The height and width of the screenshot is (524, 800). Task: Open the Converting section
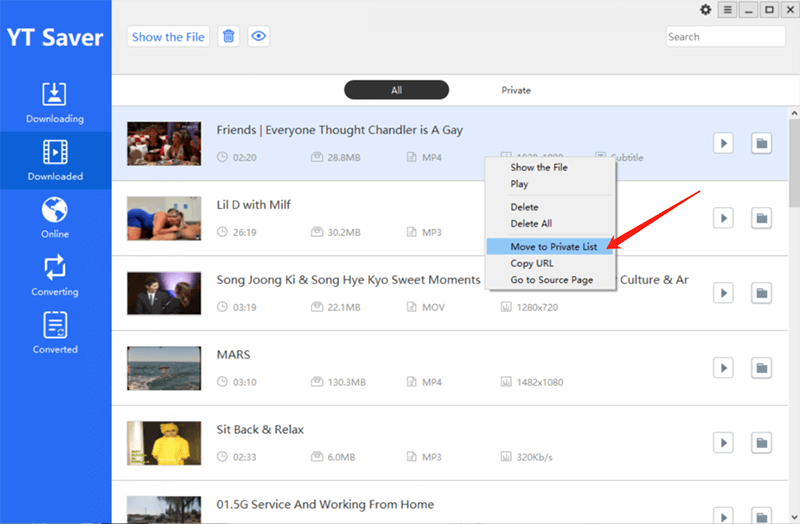point(55,275)
